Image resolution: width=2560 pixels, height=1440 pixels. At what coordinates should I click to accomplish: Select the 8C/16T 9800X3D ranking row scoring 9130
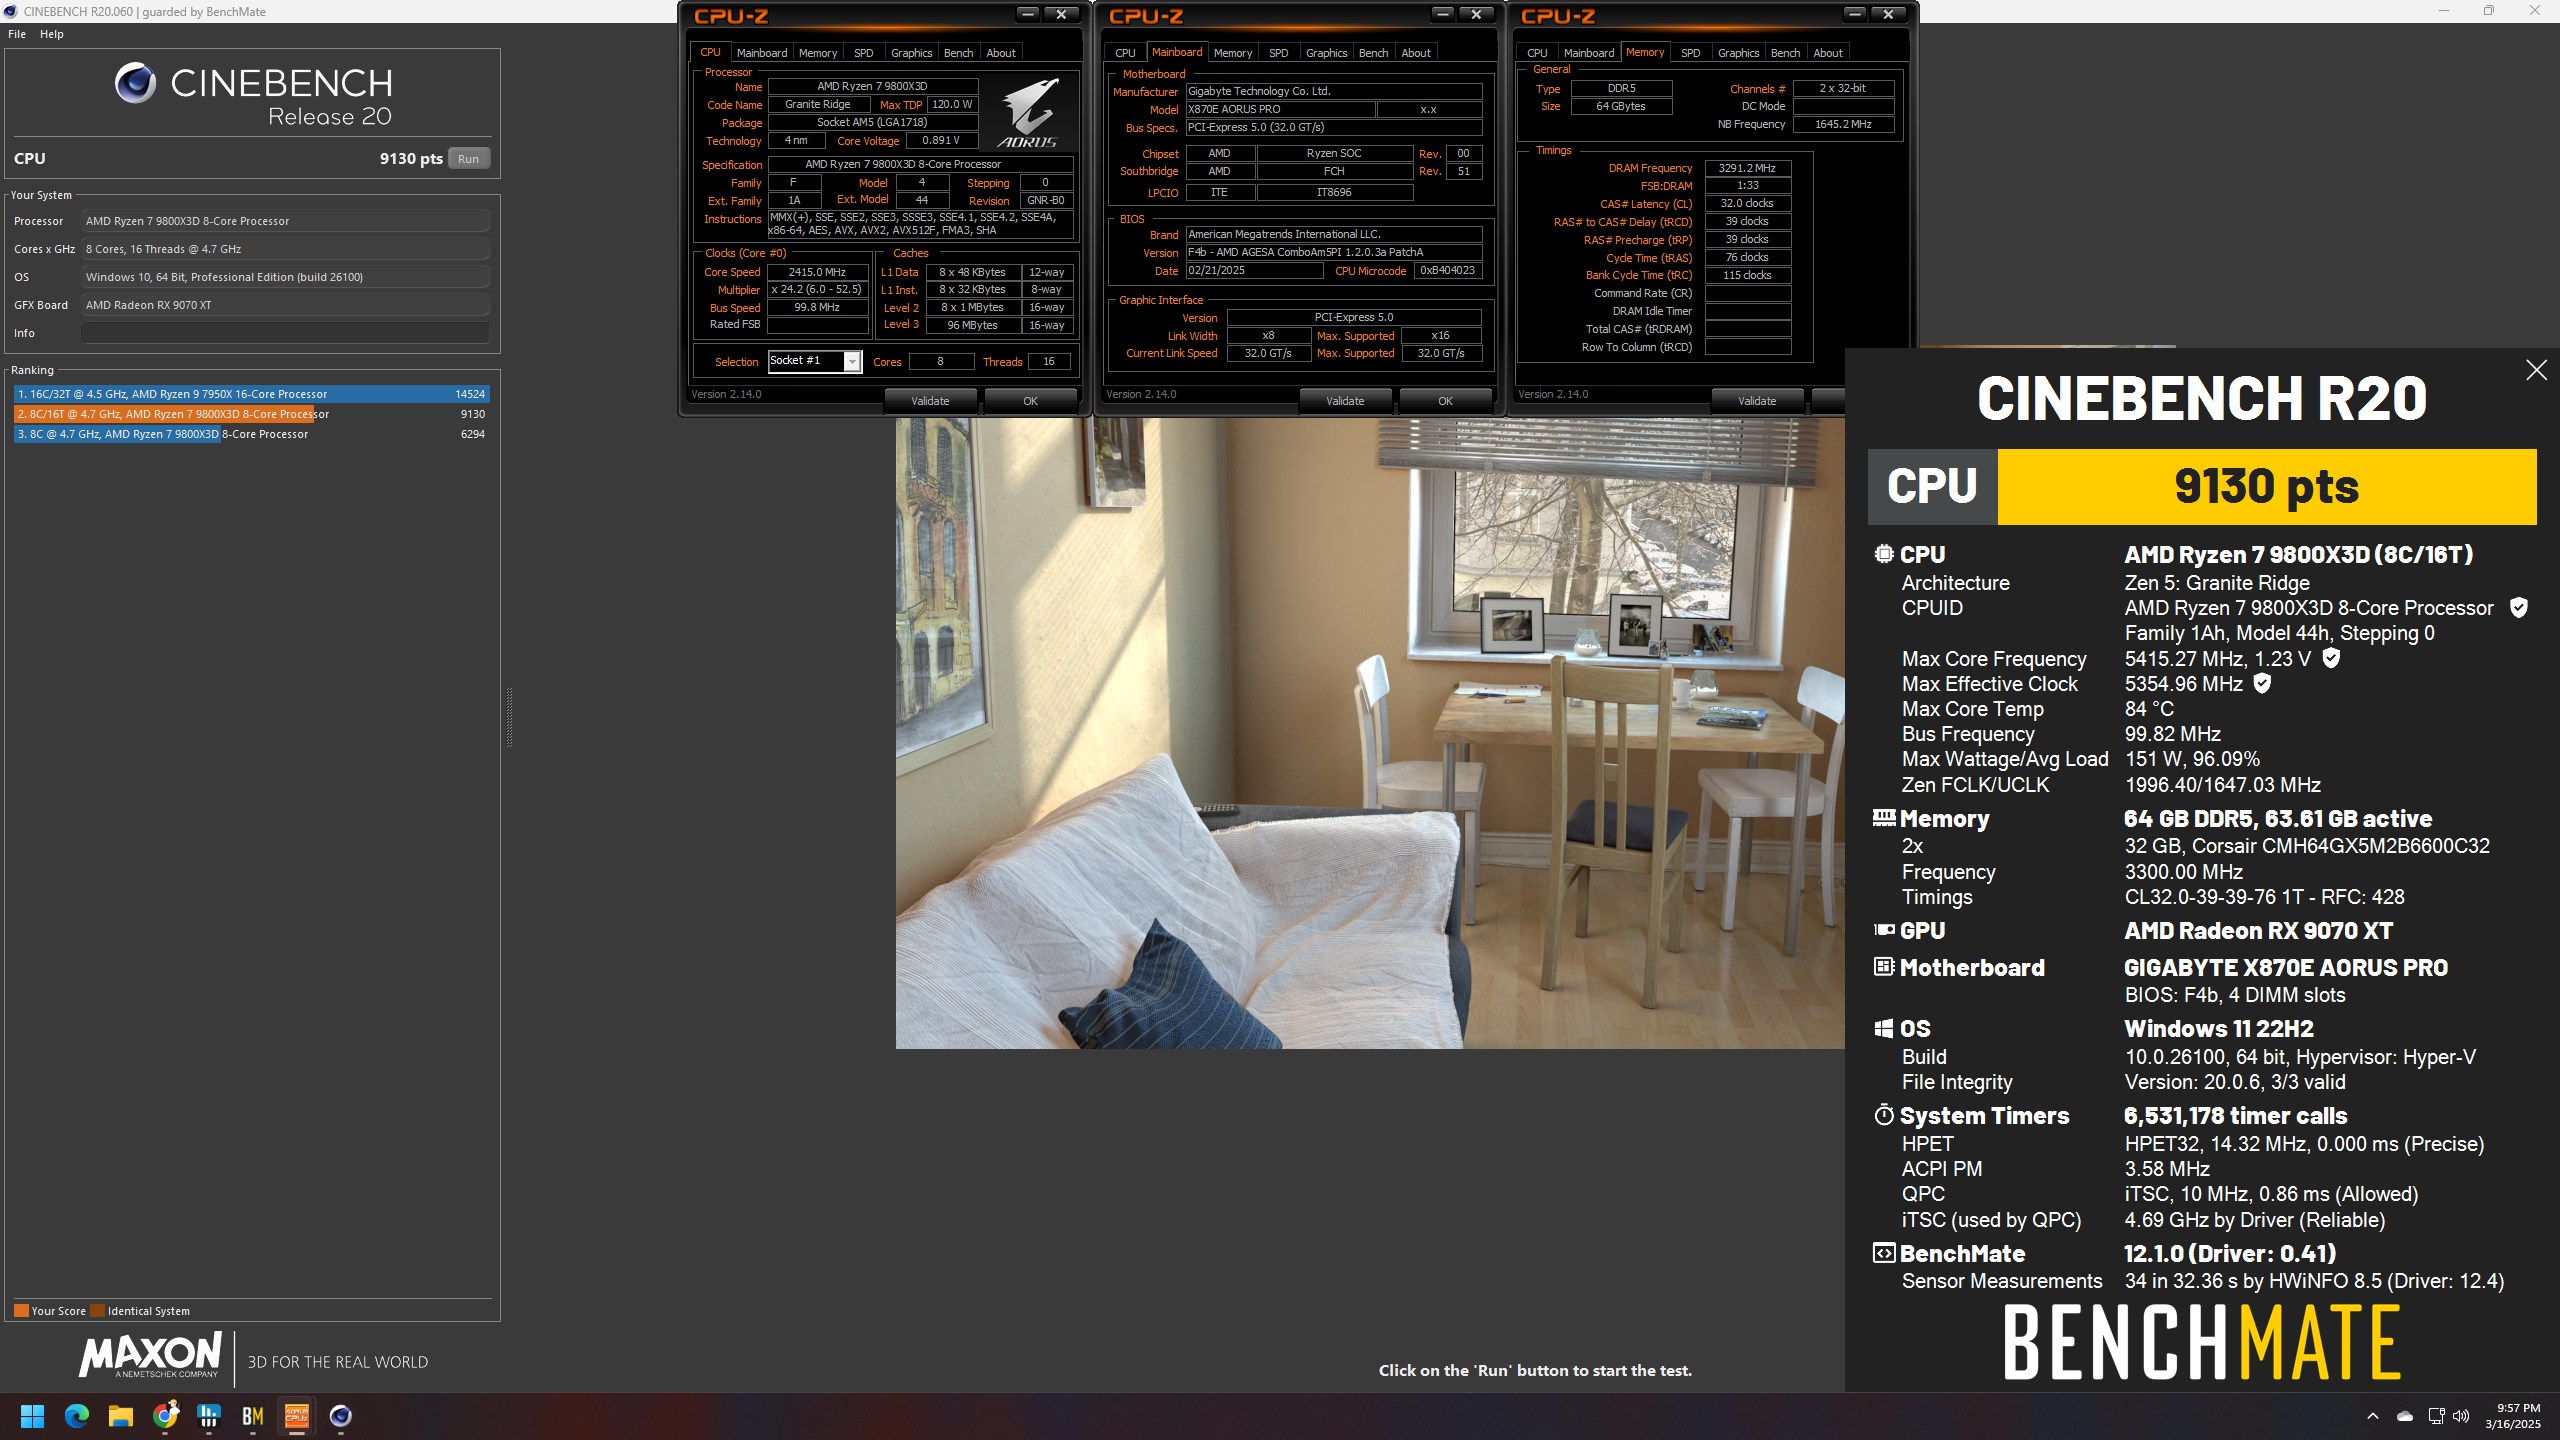pyautogui.click(x=251, y=414)
